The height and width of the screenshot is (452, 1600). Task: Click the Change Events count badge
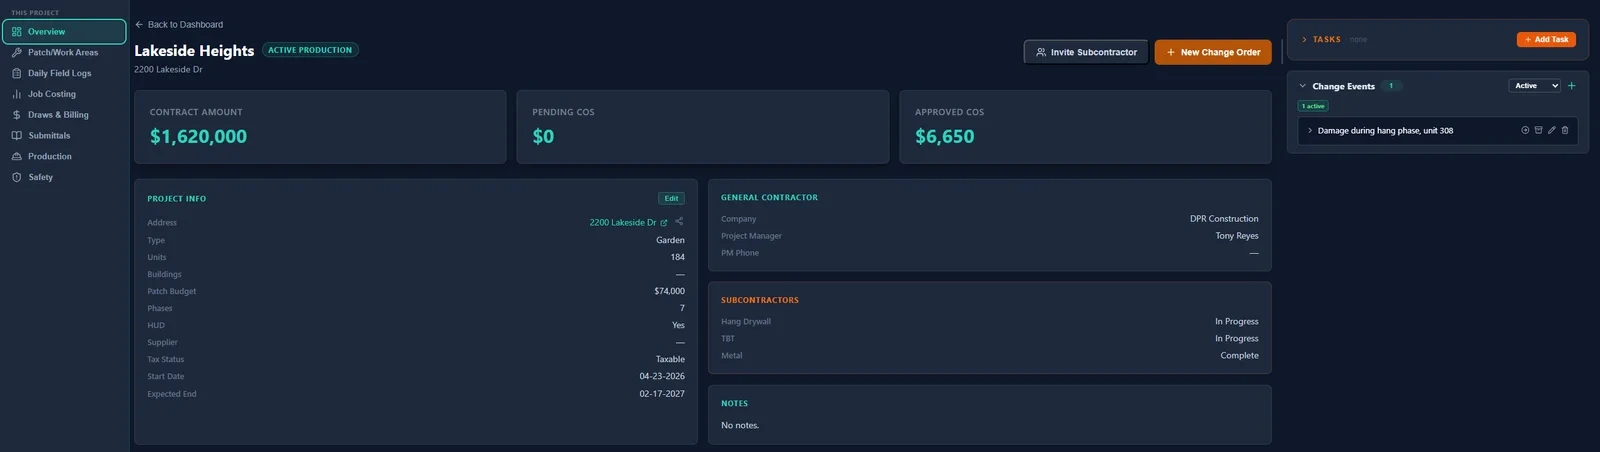coord(1391,86)
